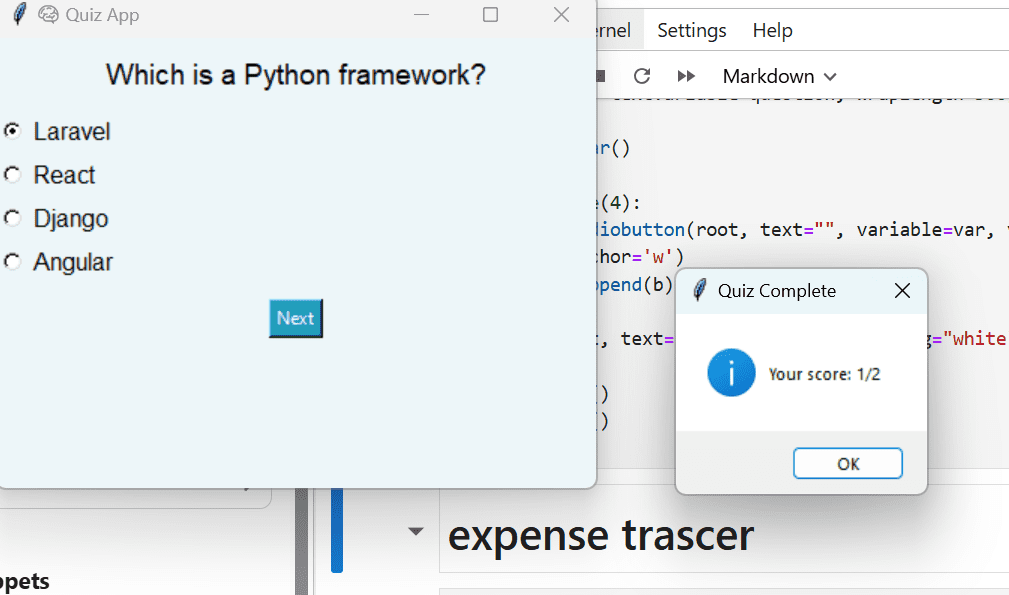1009x595 pixels.
Task: Click the restart kernel icon
Action: 642,77
